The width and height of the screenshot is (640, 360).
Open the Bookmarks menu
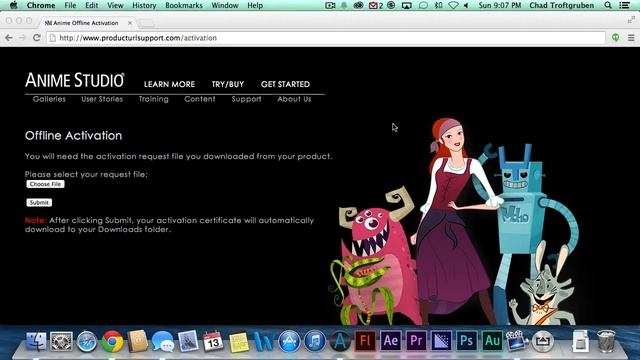tap(184, 5)
